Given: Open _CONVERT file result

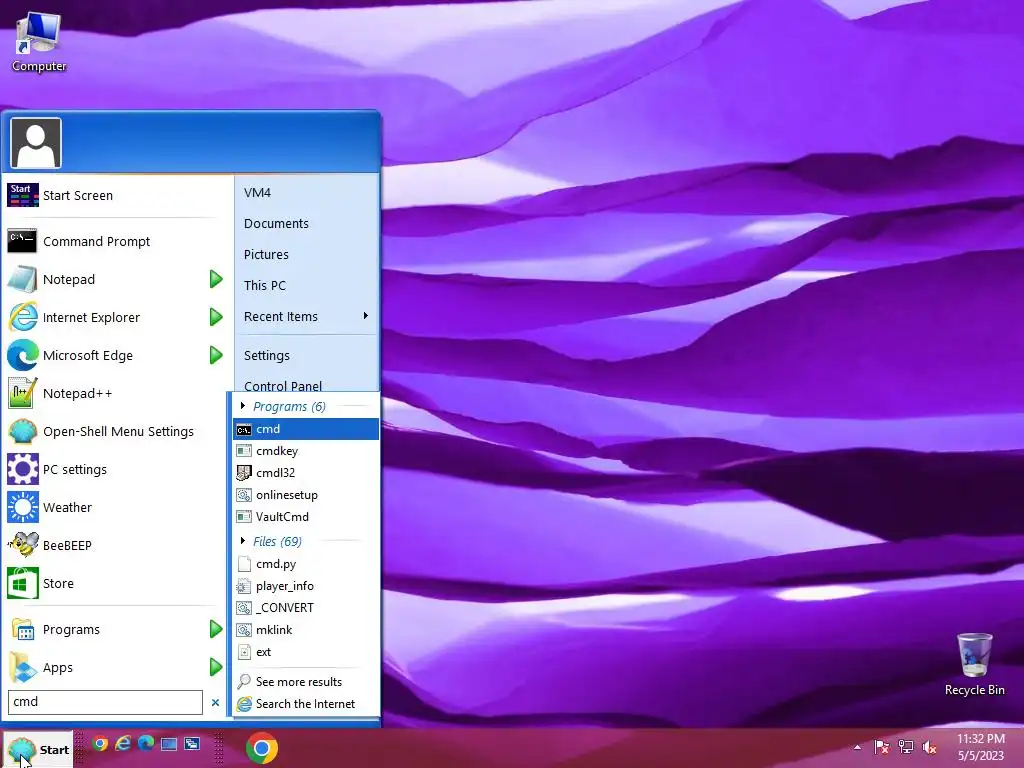Looking at the screenshot, I should [306, 608].
